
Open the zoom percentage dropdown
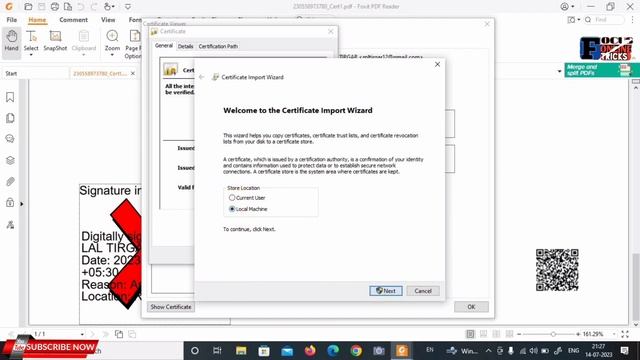(x=614, y=334)
